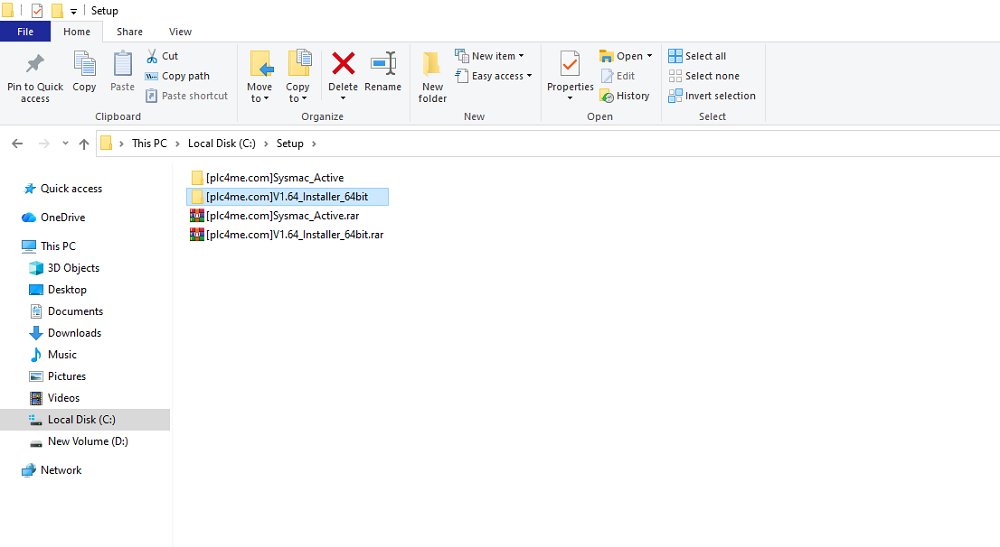
Task: Select Downloads in the navigation pane
Action: coord(74,333)
